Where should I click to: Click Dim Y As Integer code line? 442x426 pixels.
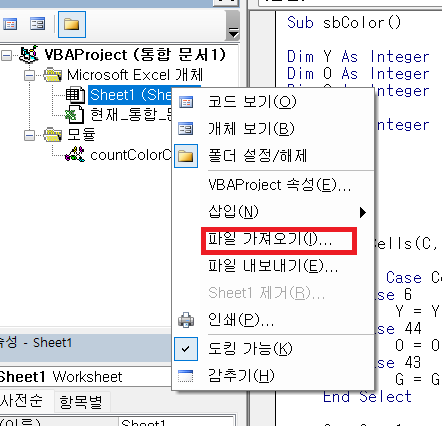tap(358, 57)
